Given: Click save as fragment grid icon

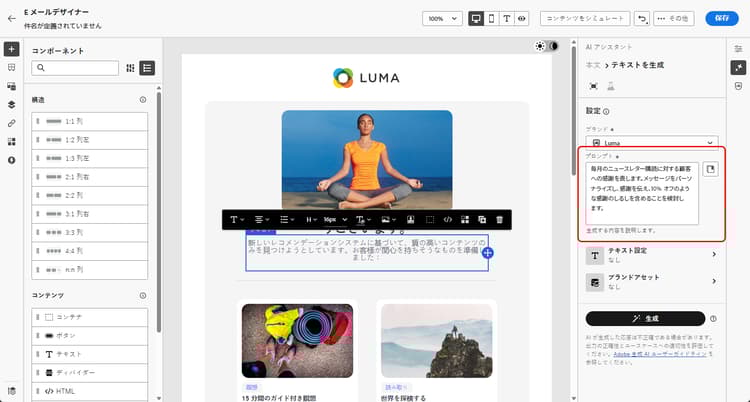Looking at the screenshot, I should [465, 220].
